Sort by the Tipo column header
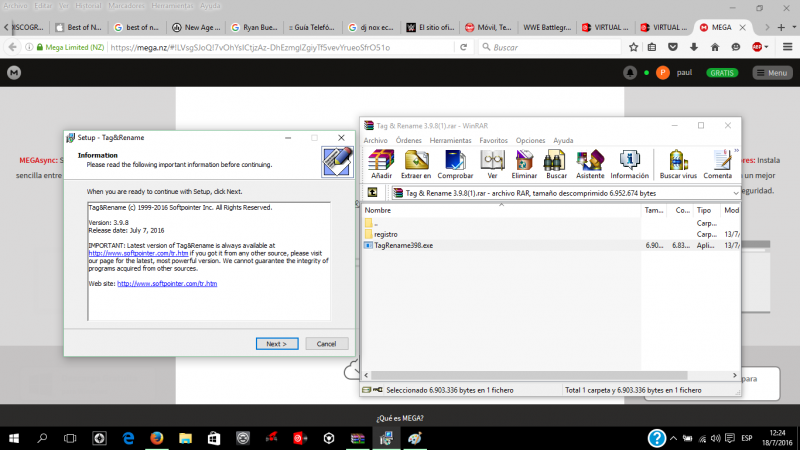 point(706,210)
